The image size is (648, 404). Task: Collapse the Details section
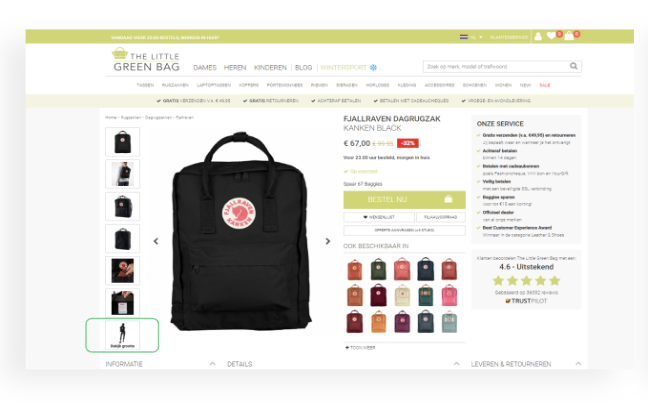coord(456,364)
